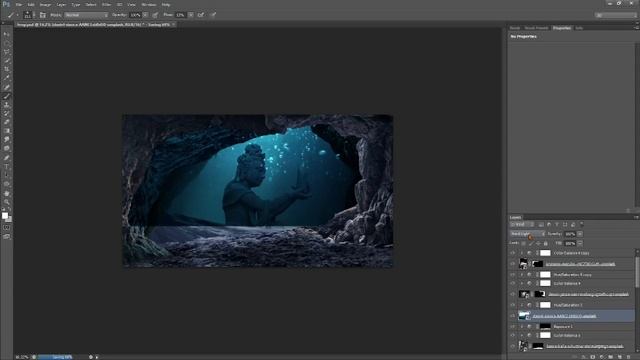Switch to the Properties tab
640x360 pixels.
562,28
